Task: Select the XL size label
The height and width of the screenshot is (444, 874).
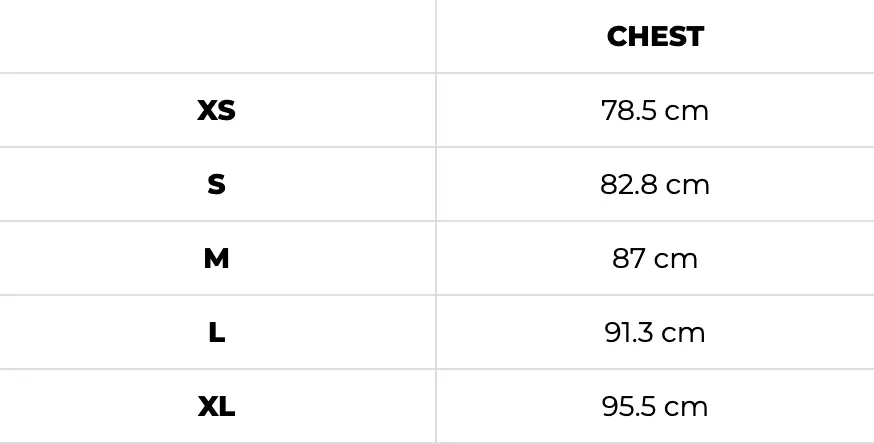Action: tap(217, 407)
